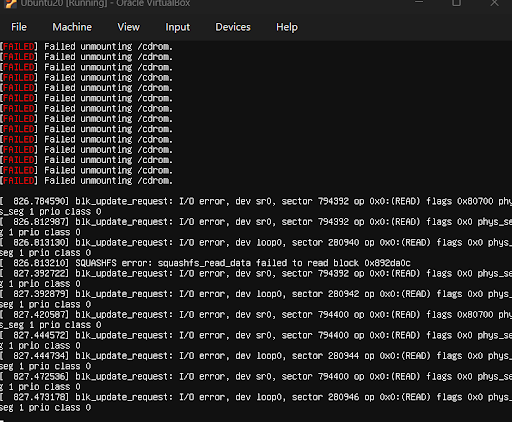Click the SQUASHFS error log line
512x422 pixels.
205,263
